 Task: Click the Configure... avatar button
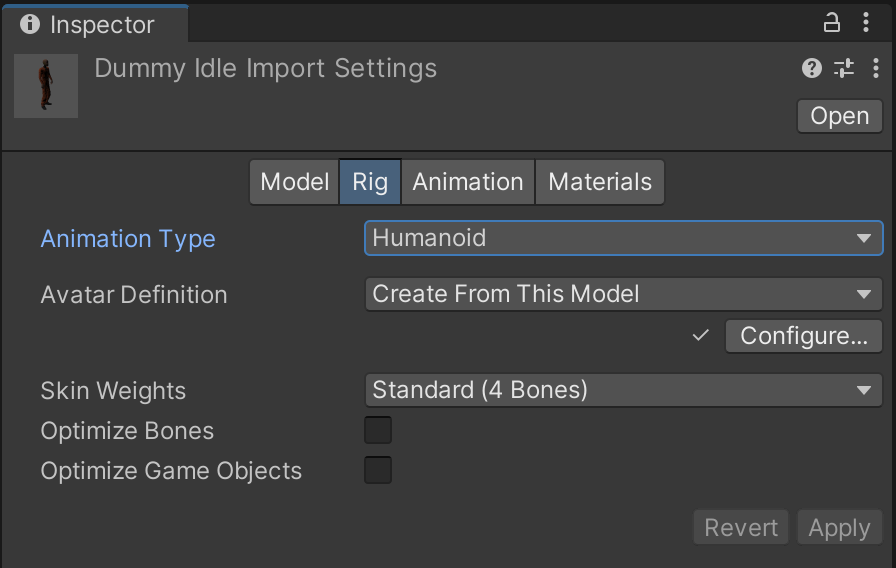coord(803,336)
